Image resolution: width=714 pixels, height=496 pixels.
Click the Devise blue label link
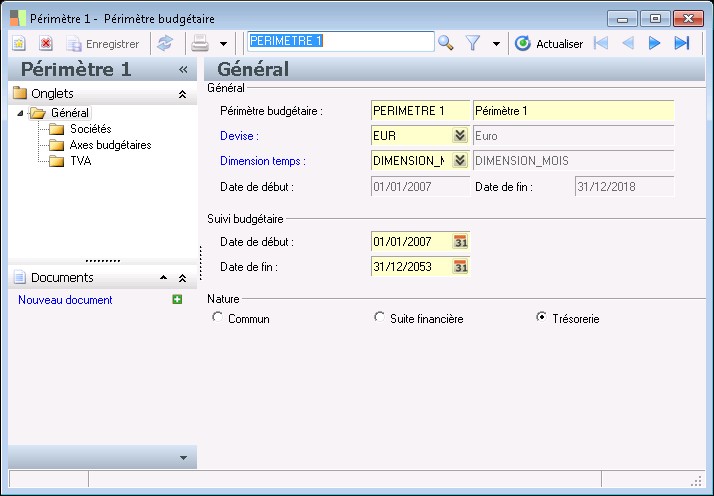coord(239,136)
